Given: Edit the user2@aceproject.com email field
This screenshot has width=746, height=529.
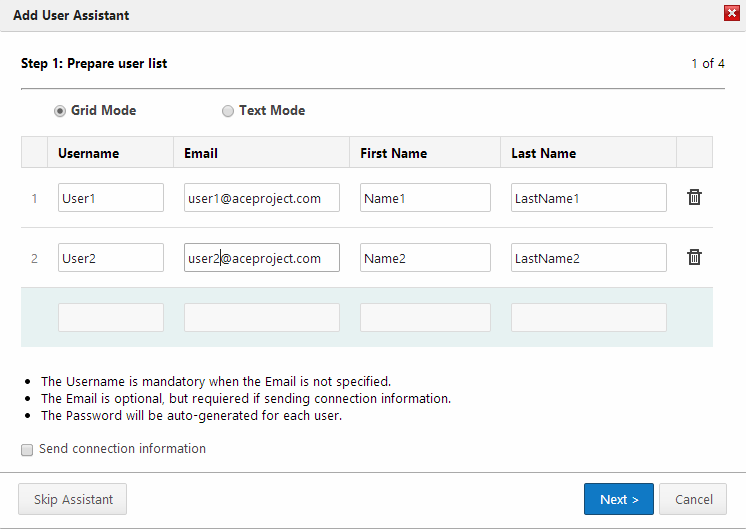Looking at the screenshot, I should pos(262,257).
